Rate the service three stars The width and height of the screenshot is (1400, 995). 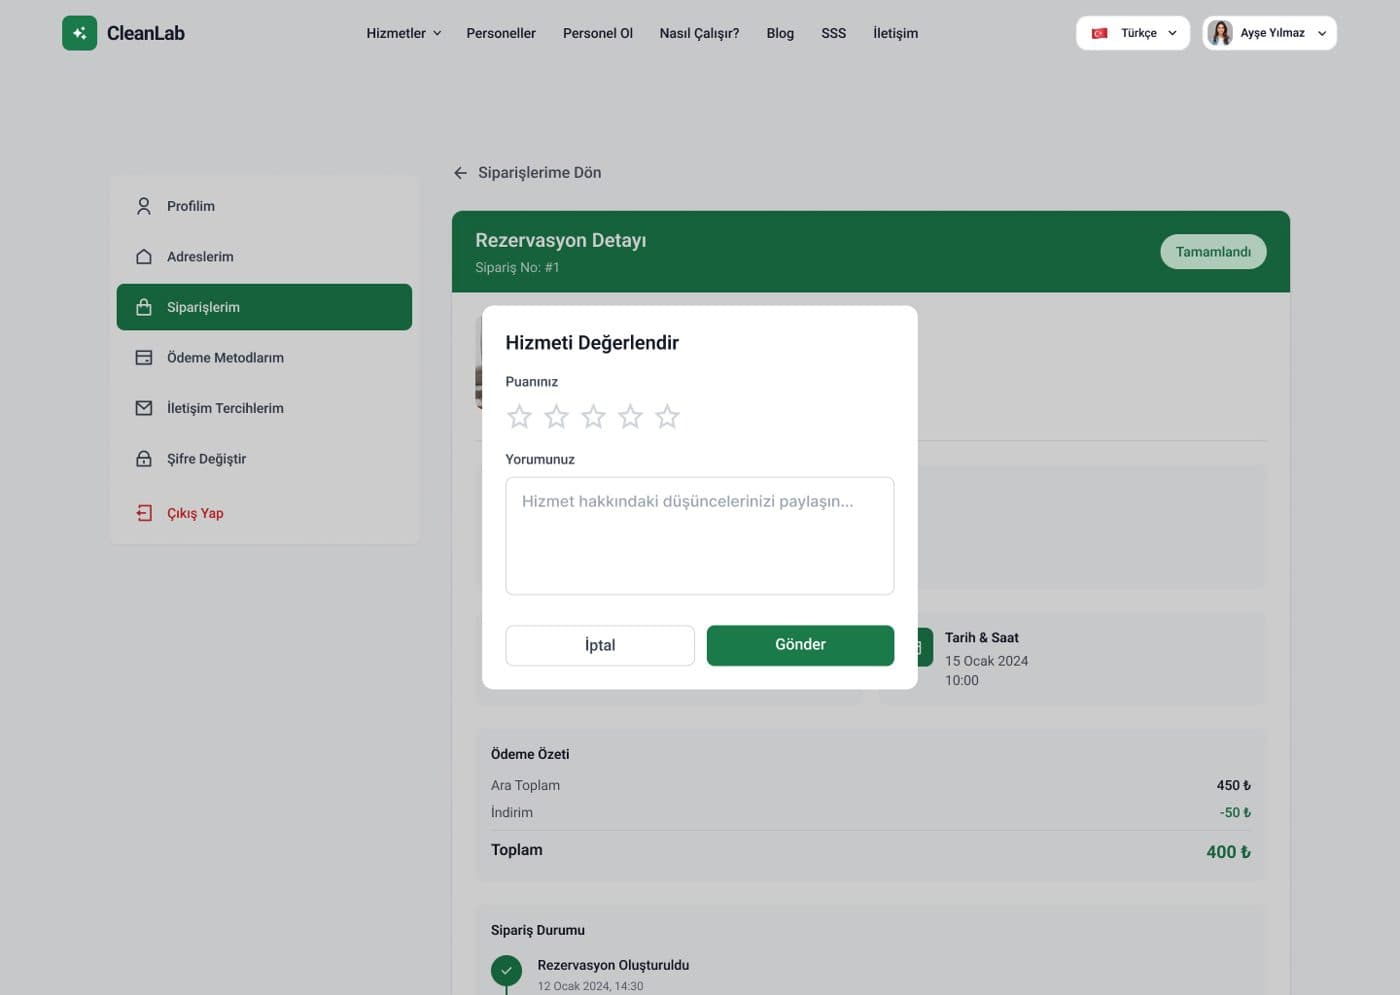593,416
